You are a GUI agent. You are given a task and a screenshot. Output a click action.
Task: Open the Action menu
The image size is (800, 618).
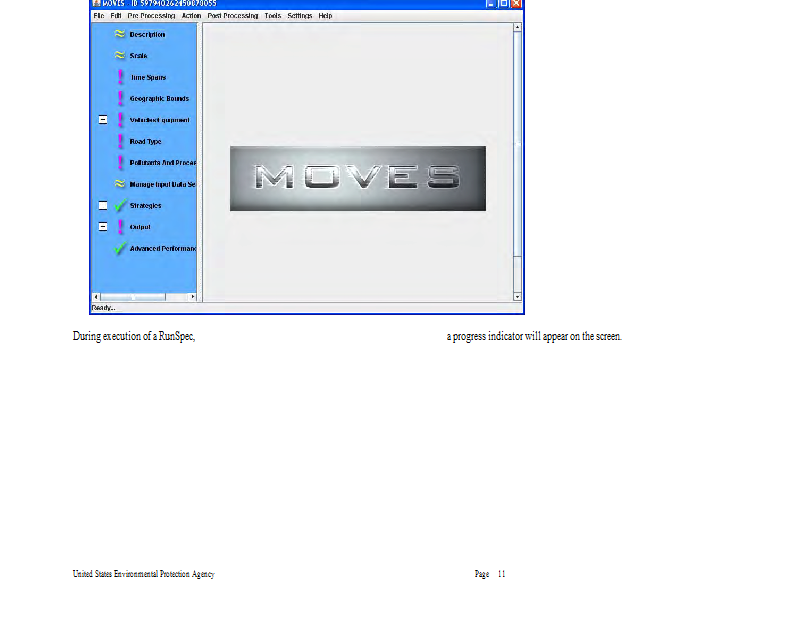point(191,16)
